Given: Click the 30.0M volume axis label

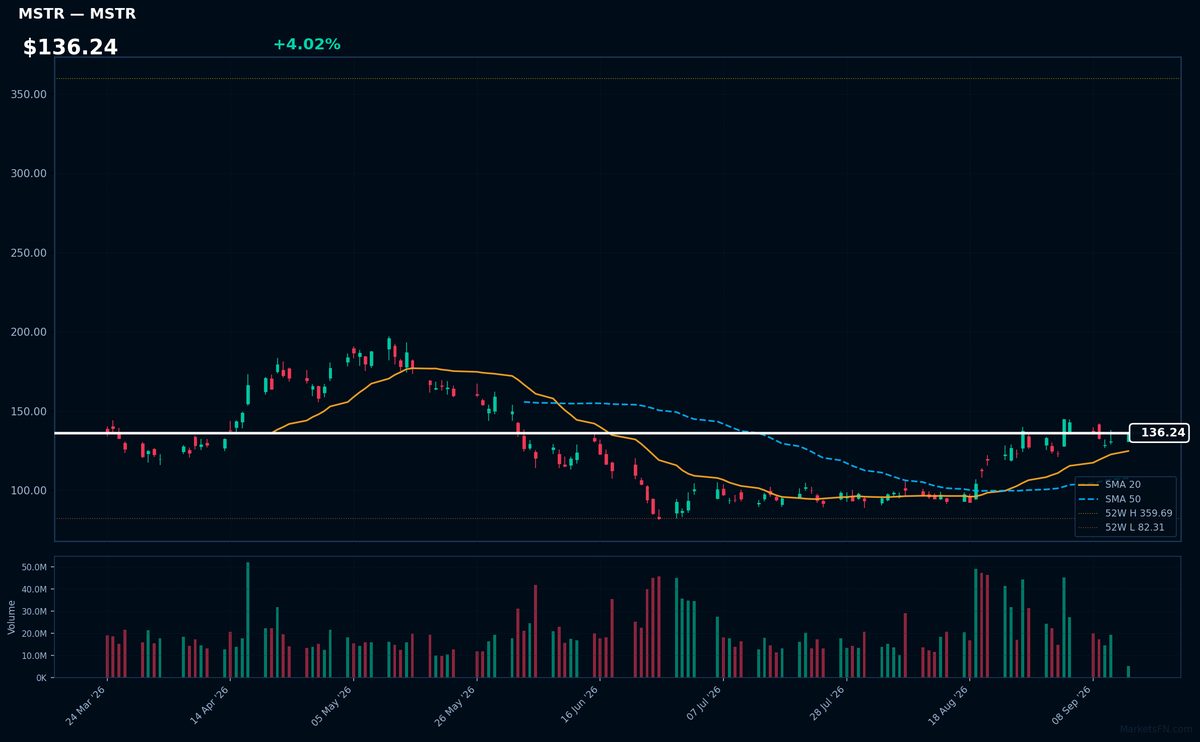Looking at the screenshot, I should 36,611.
